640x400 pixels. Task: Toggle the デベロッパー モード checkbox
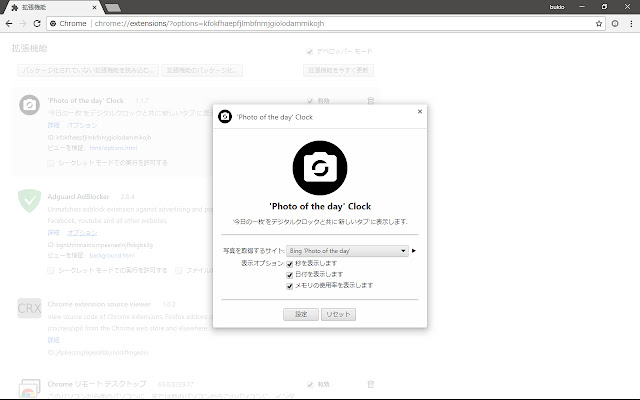pyautogui.click(x=309, y=51)
